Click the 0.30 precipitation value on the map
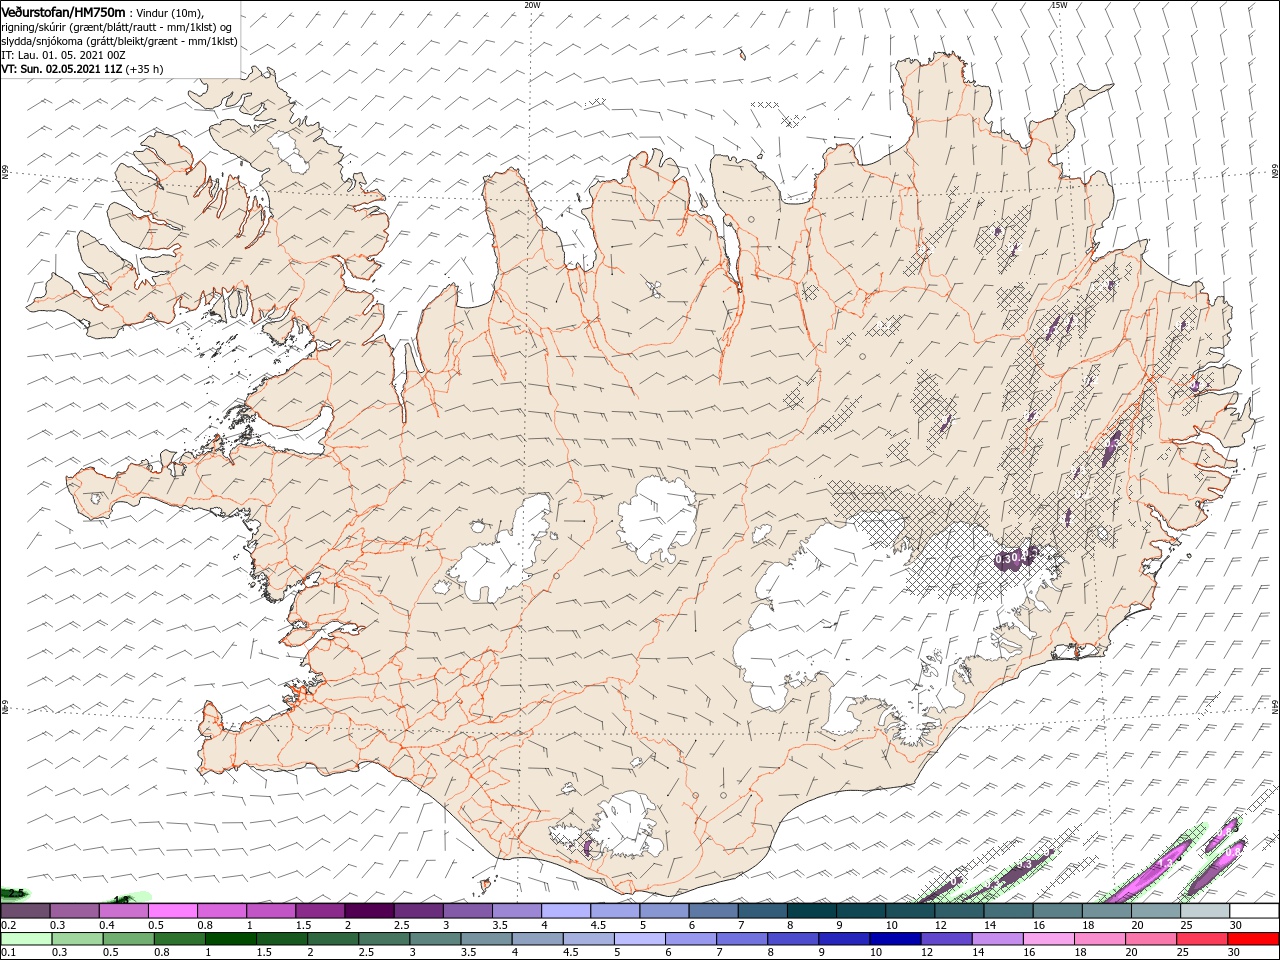1280x960 pixels. (1008, 557)
